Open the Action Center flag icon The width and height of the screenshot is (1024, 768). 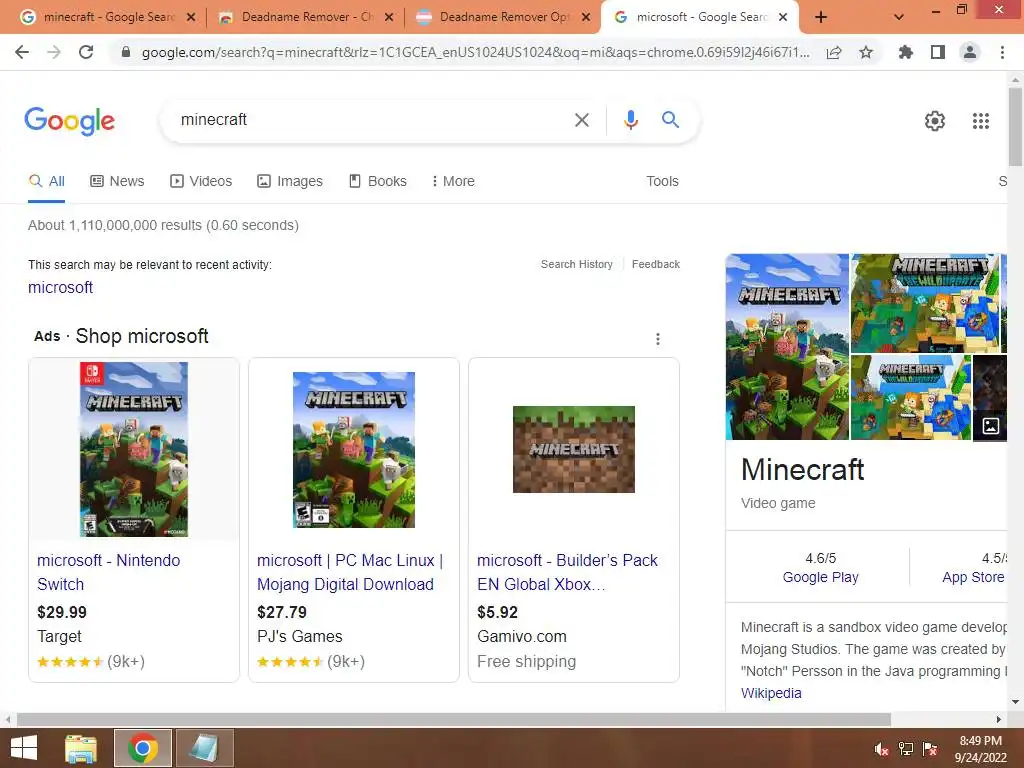coord(930,749)
